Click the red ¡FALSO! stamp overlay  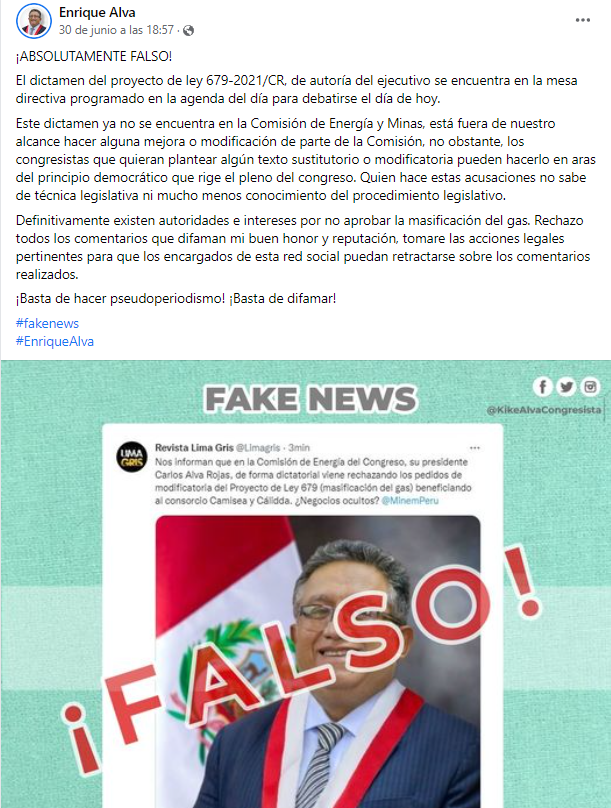(x=301, y=659)
